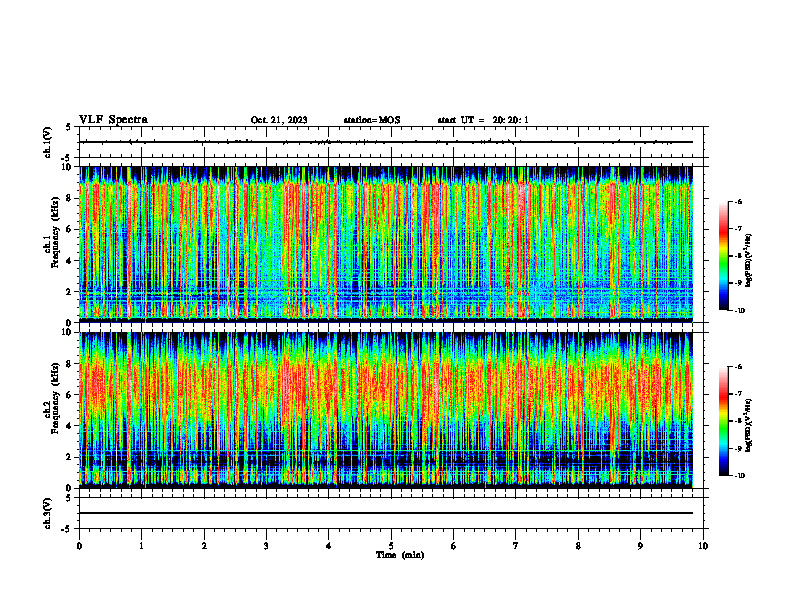Click inside the ch.2 spectrogram panel
Screen dimensions: 792x612
tap(386, 410)
